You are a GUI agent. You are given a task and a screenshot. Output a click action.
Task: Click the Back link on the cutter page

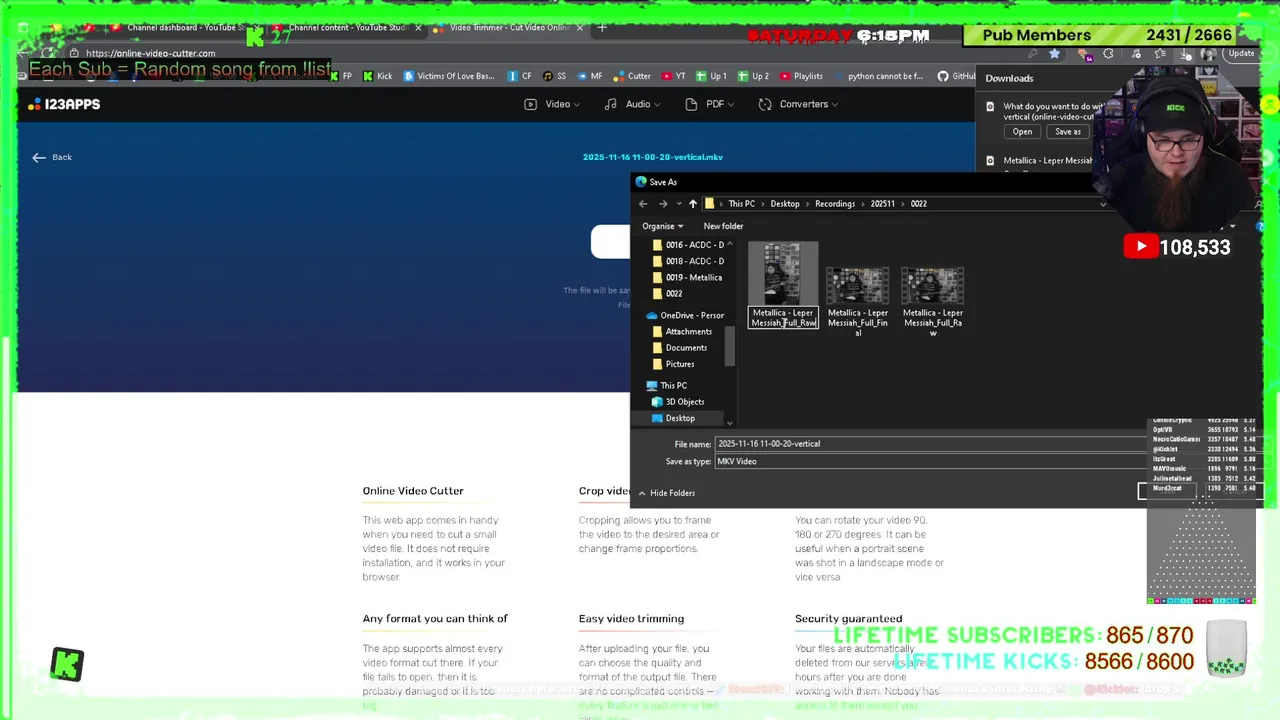pos(52,157)
